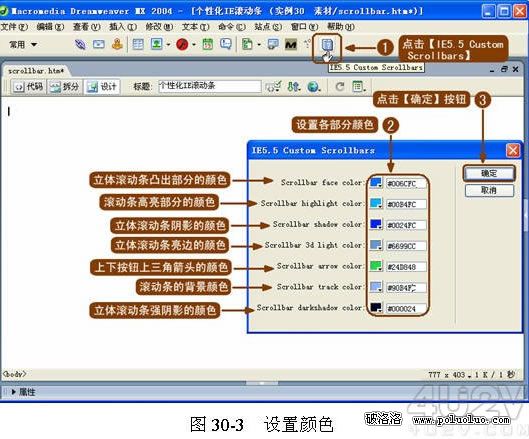Click the arrow color field #24D848
The image size is (529, 439).
406,267
